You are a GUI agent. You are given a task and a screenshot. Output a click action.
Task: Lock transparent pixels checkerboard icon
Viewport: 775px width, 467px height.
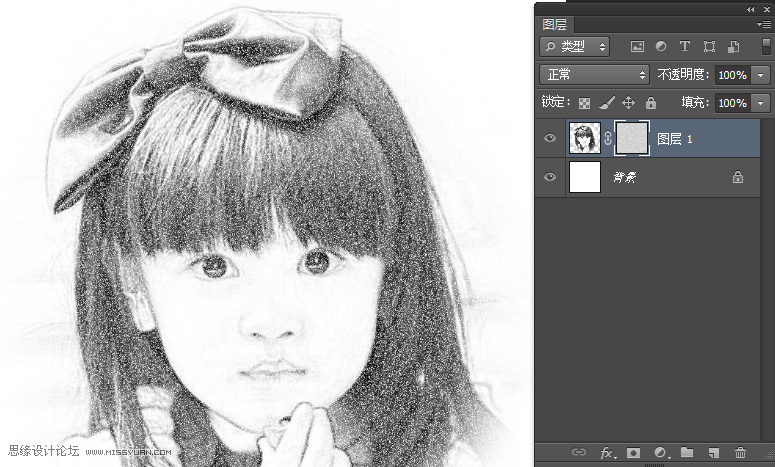click(584, 103)
